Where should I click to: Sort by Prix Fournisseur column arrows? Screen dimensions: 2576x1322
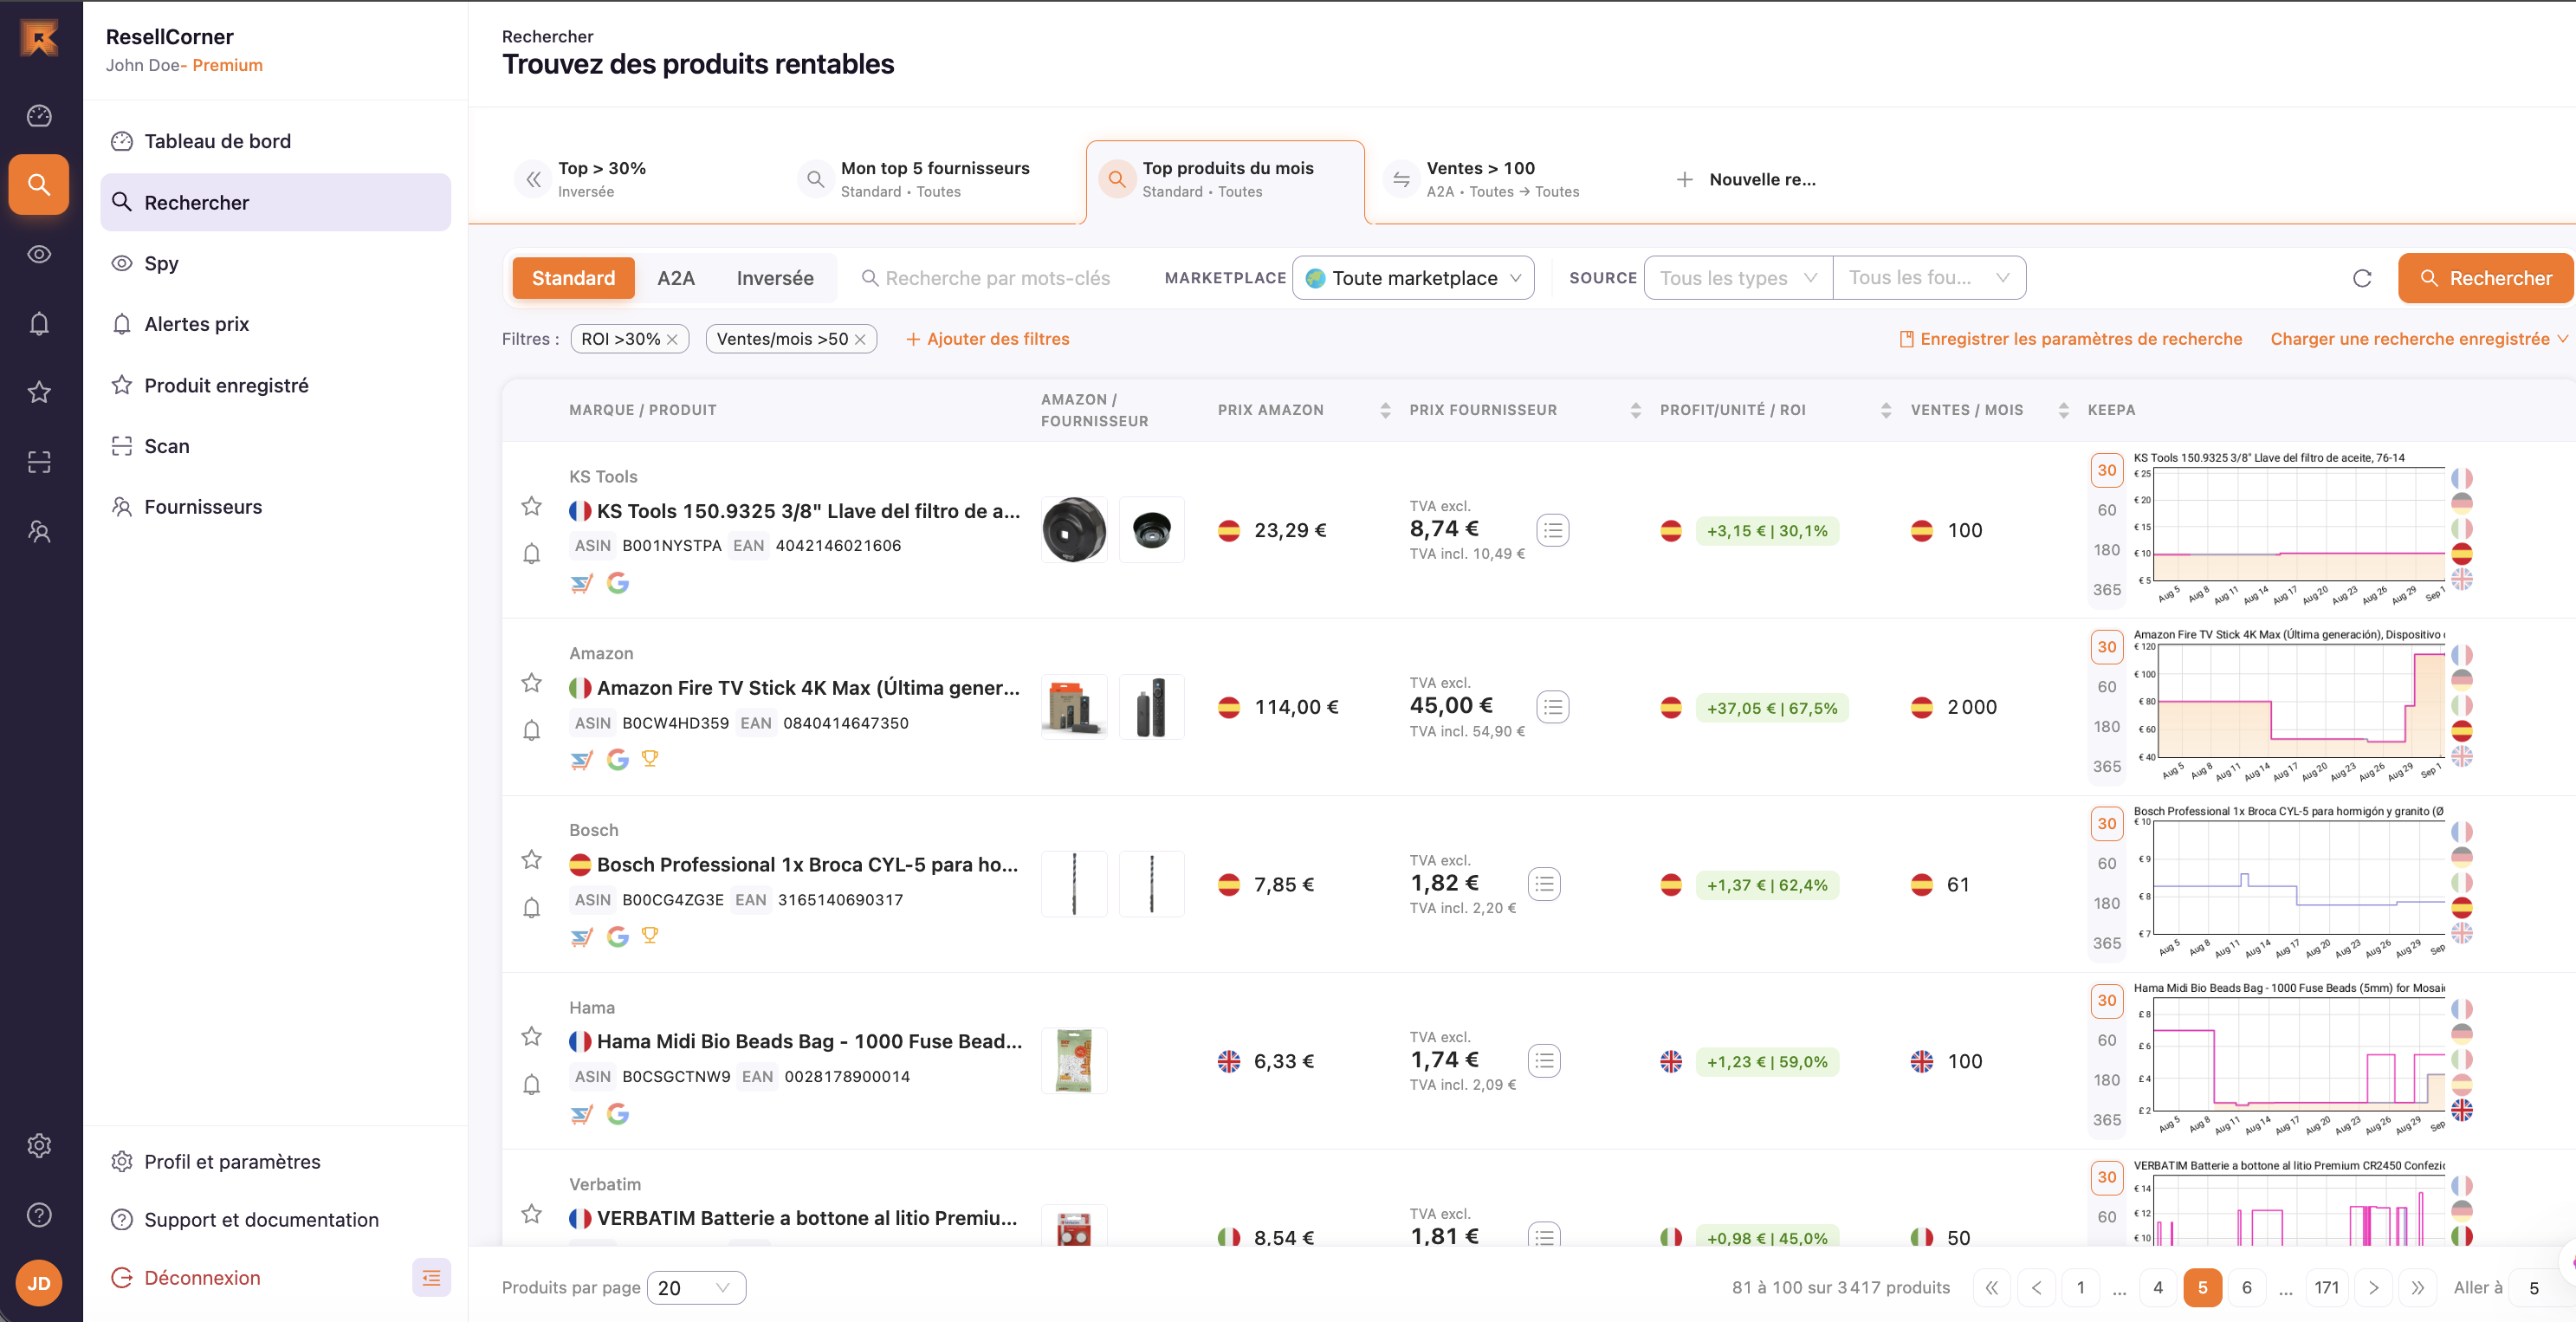1636,410
